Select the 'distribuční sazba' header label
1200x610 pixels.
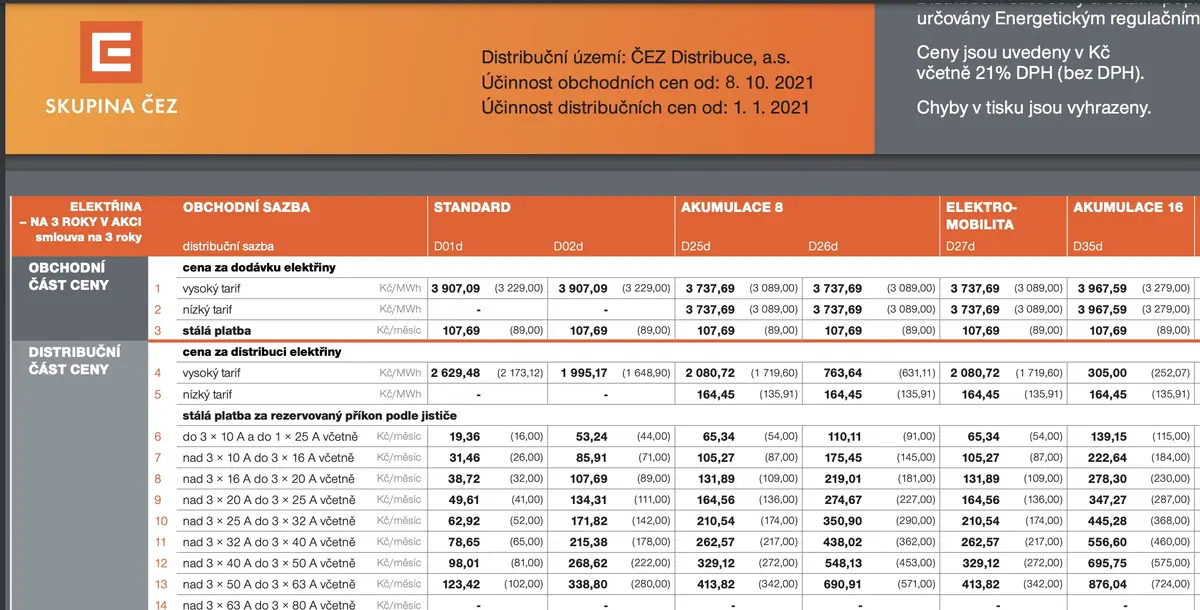tap(228, 245)
